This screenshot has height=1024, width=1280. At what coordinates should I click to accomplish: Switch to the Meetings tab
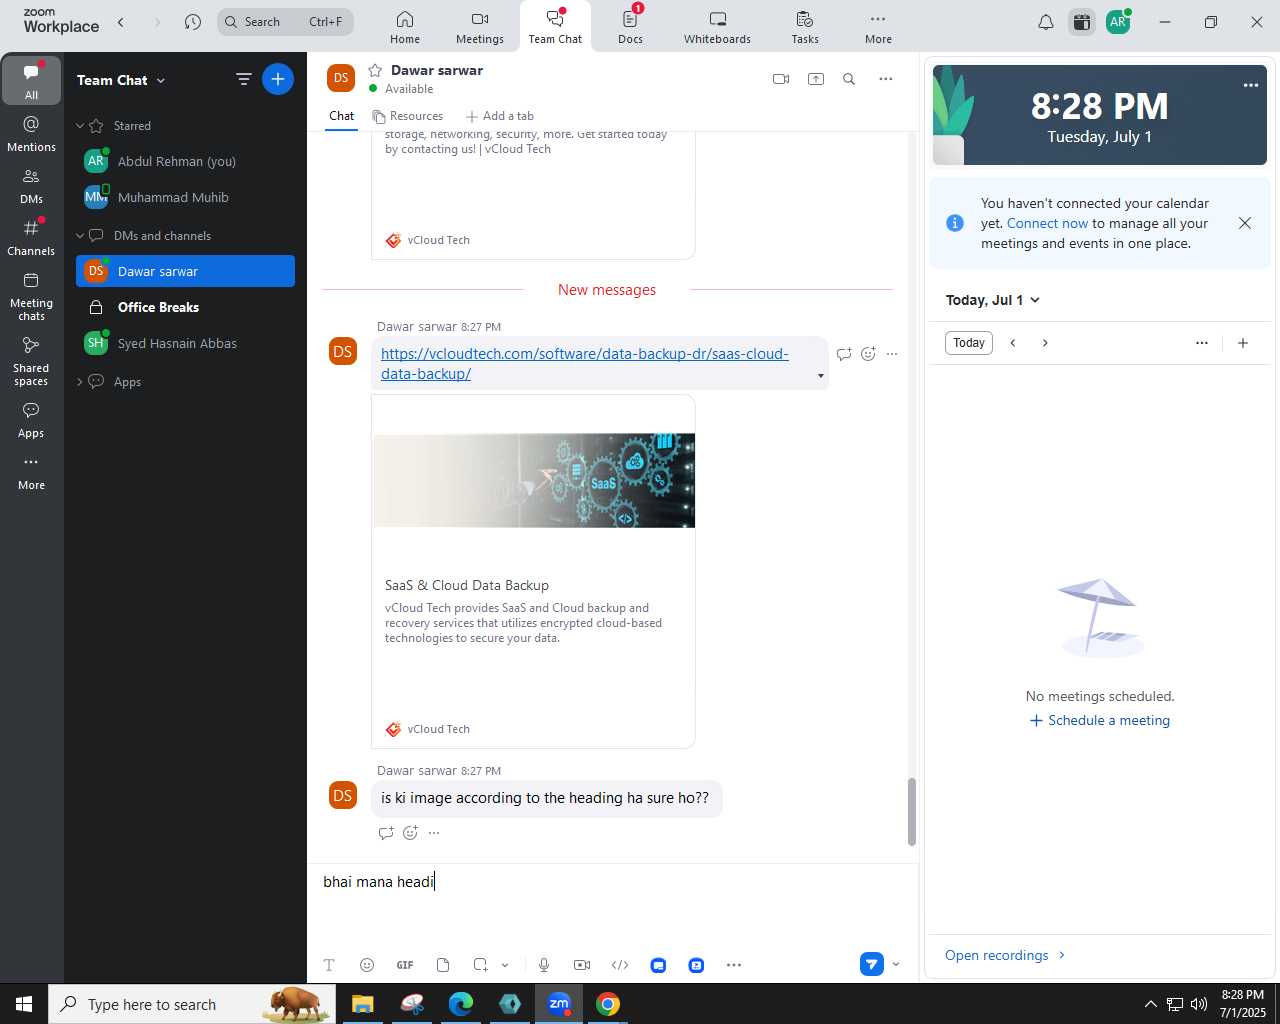[x=480, y=27]
